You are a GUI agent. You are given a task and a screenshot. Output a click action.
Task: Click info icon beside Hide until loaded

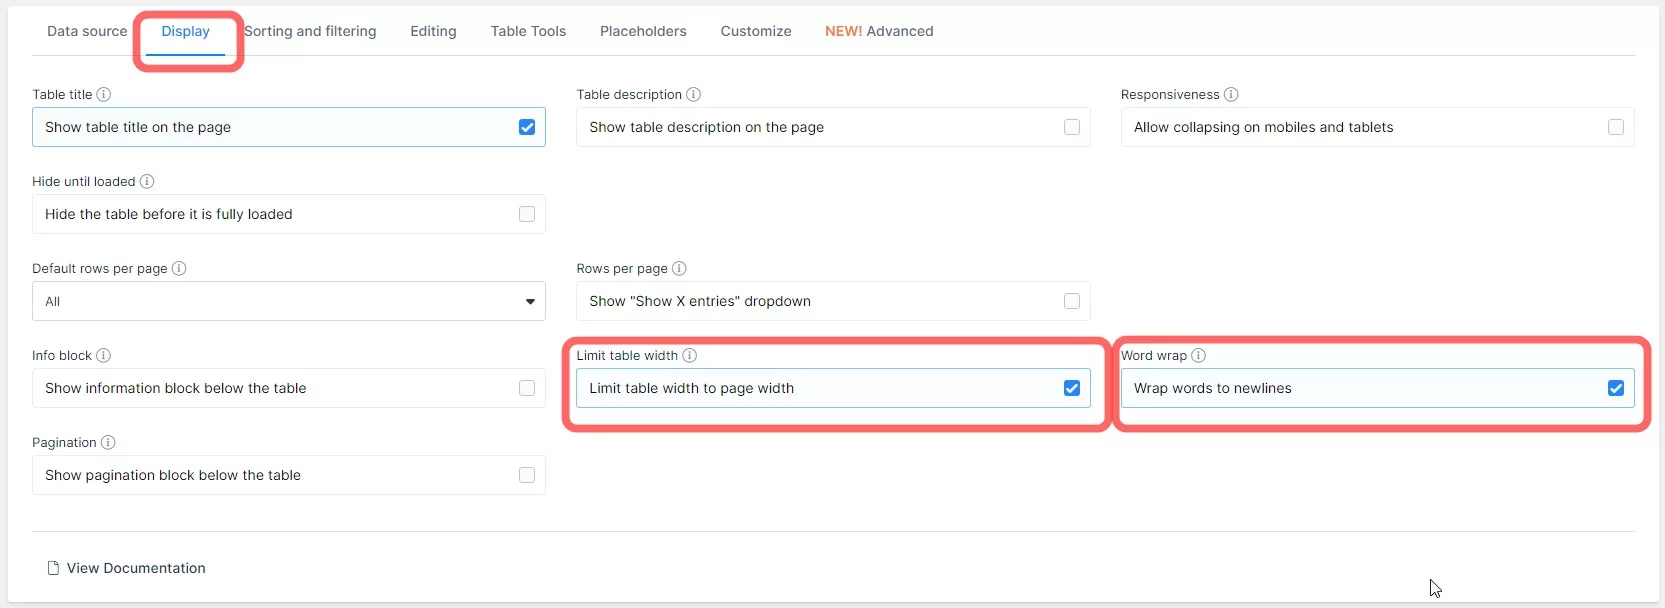pos(147,182)
